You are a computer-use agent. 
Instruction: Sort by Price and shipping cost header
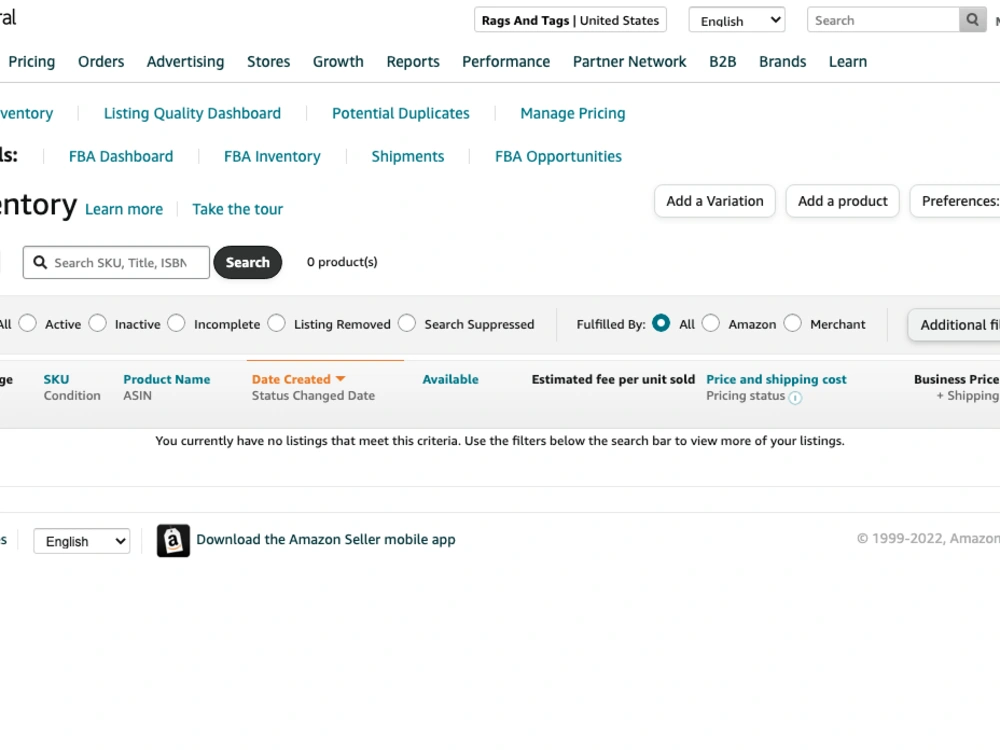pos(776,379)
